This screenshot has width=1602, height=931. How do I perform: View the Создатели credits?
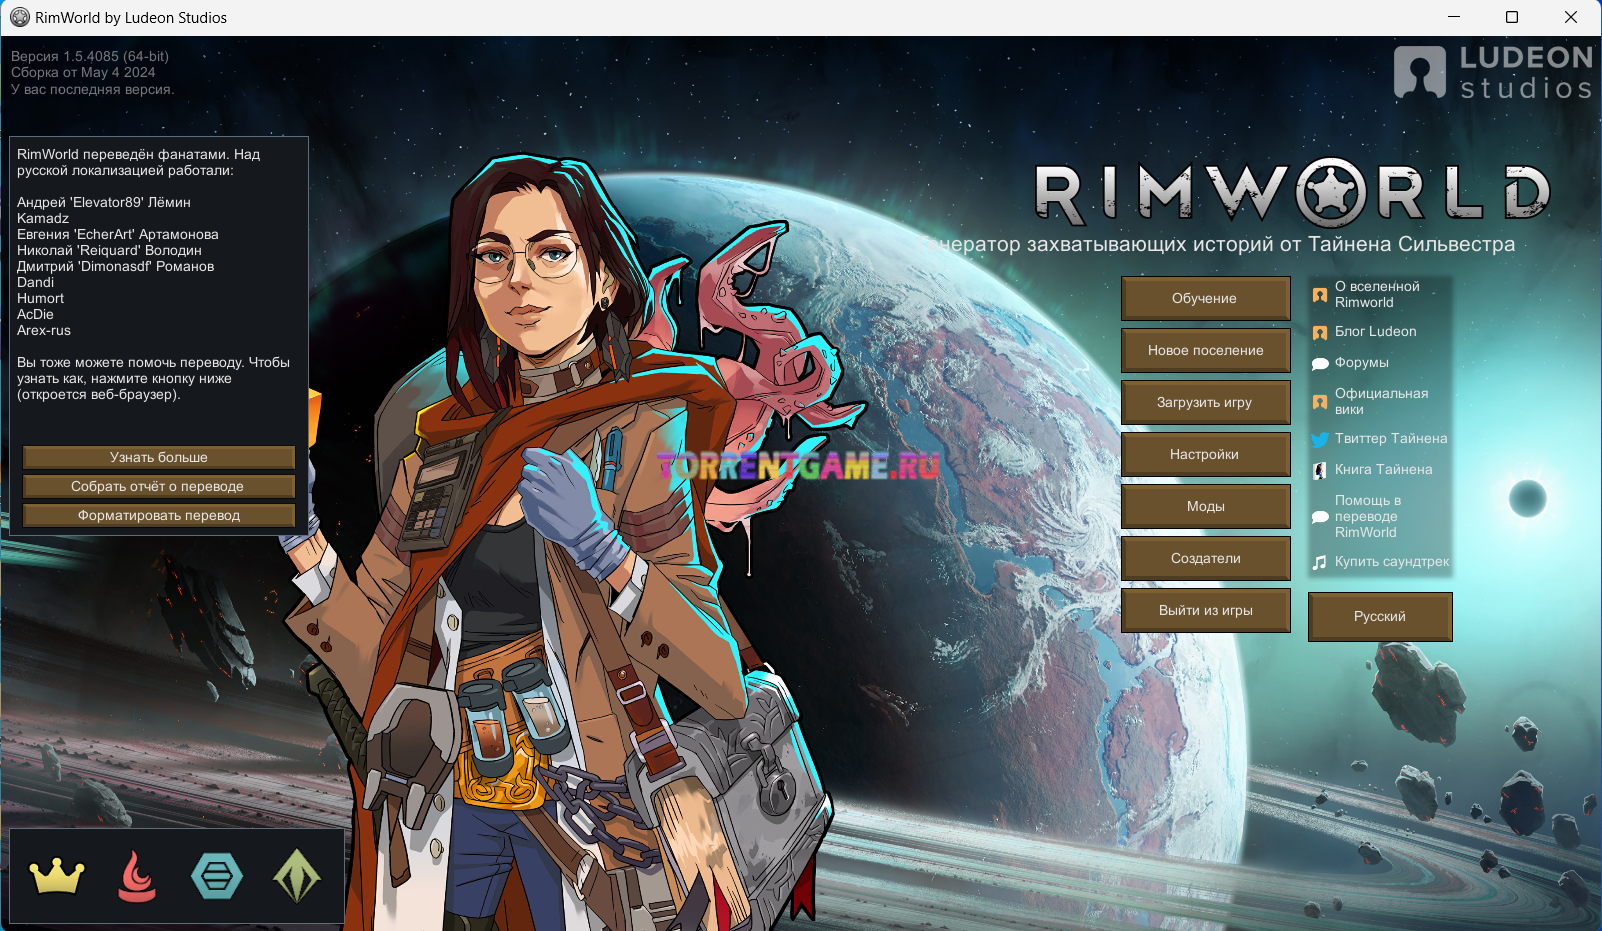(x=1205, y=559)
